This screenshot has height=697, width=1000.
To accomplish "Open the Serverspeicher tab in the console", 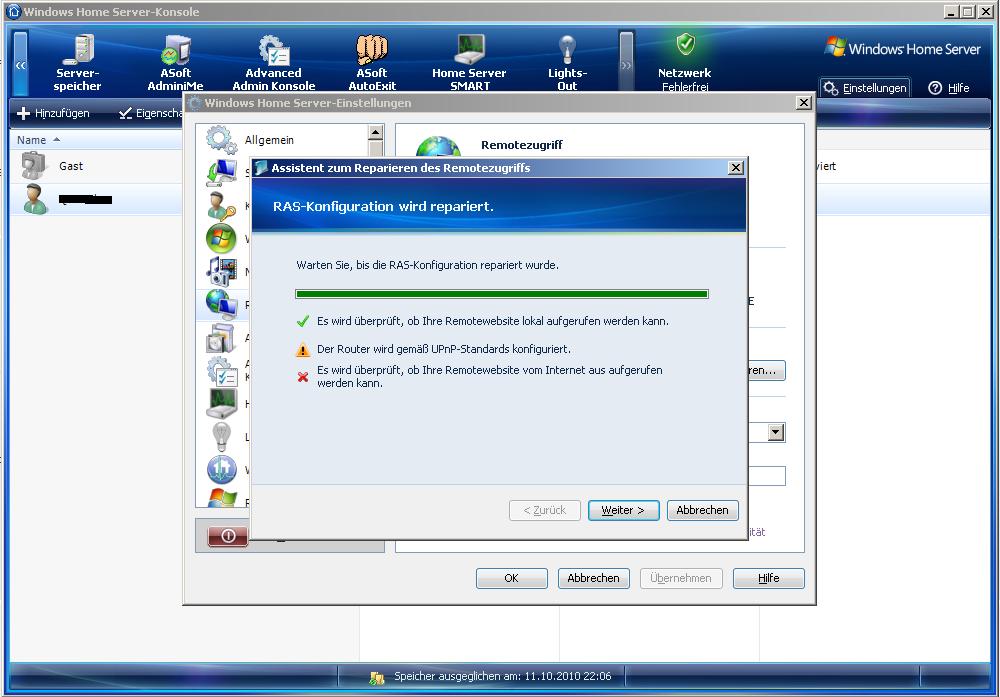I will click(77, 62).
